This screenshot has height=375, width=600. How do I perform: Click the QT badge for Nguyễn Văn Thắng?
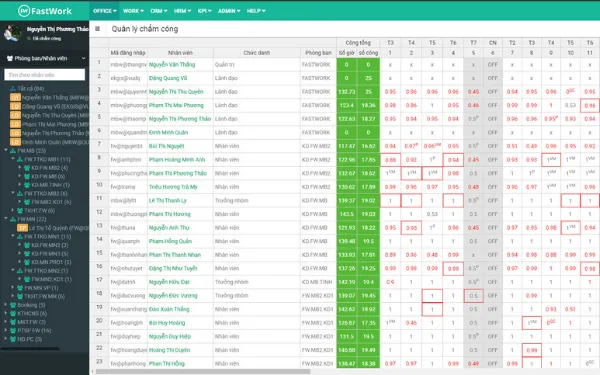tap(15, 97)
